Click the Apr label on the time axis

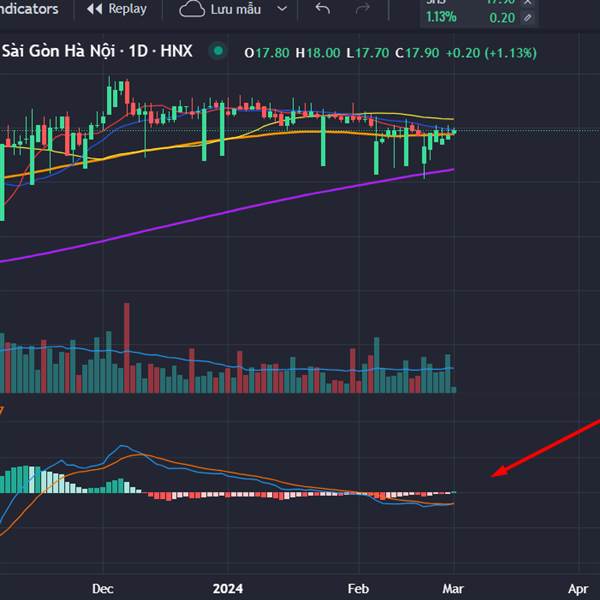[x=578, y=589]
